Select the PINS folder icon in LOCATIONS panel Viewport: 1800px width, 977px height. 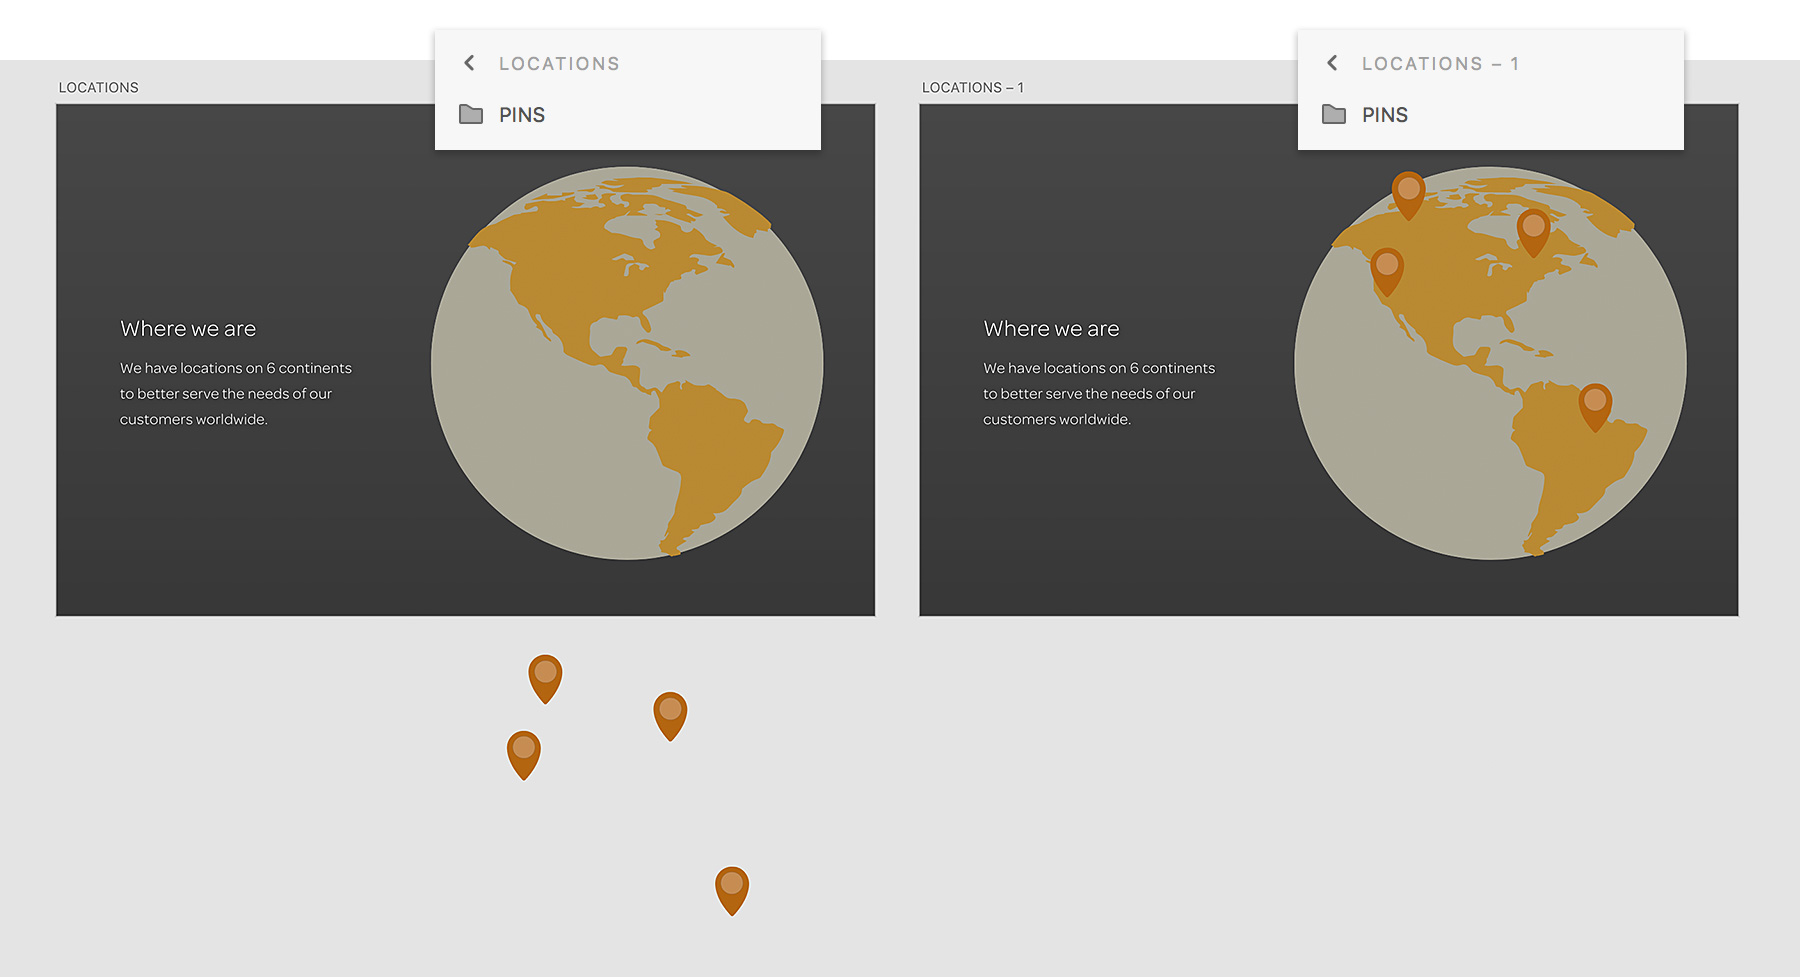tap(471, 114)
